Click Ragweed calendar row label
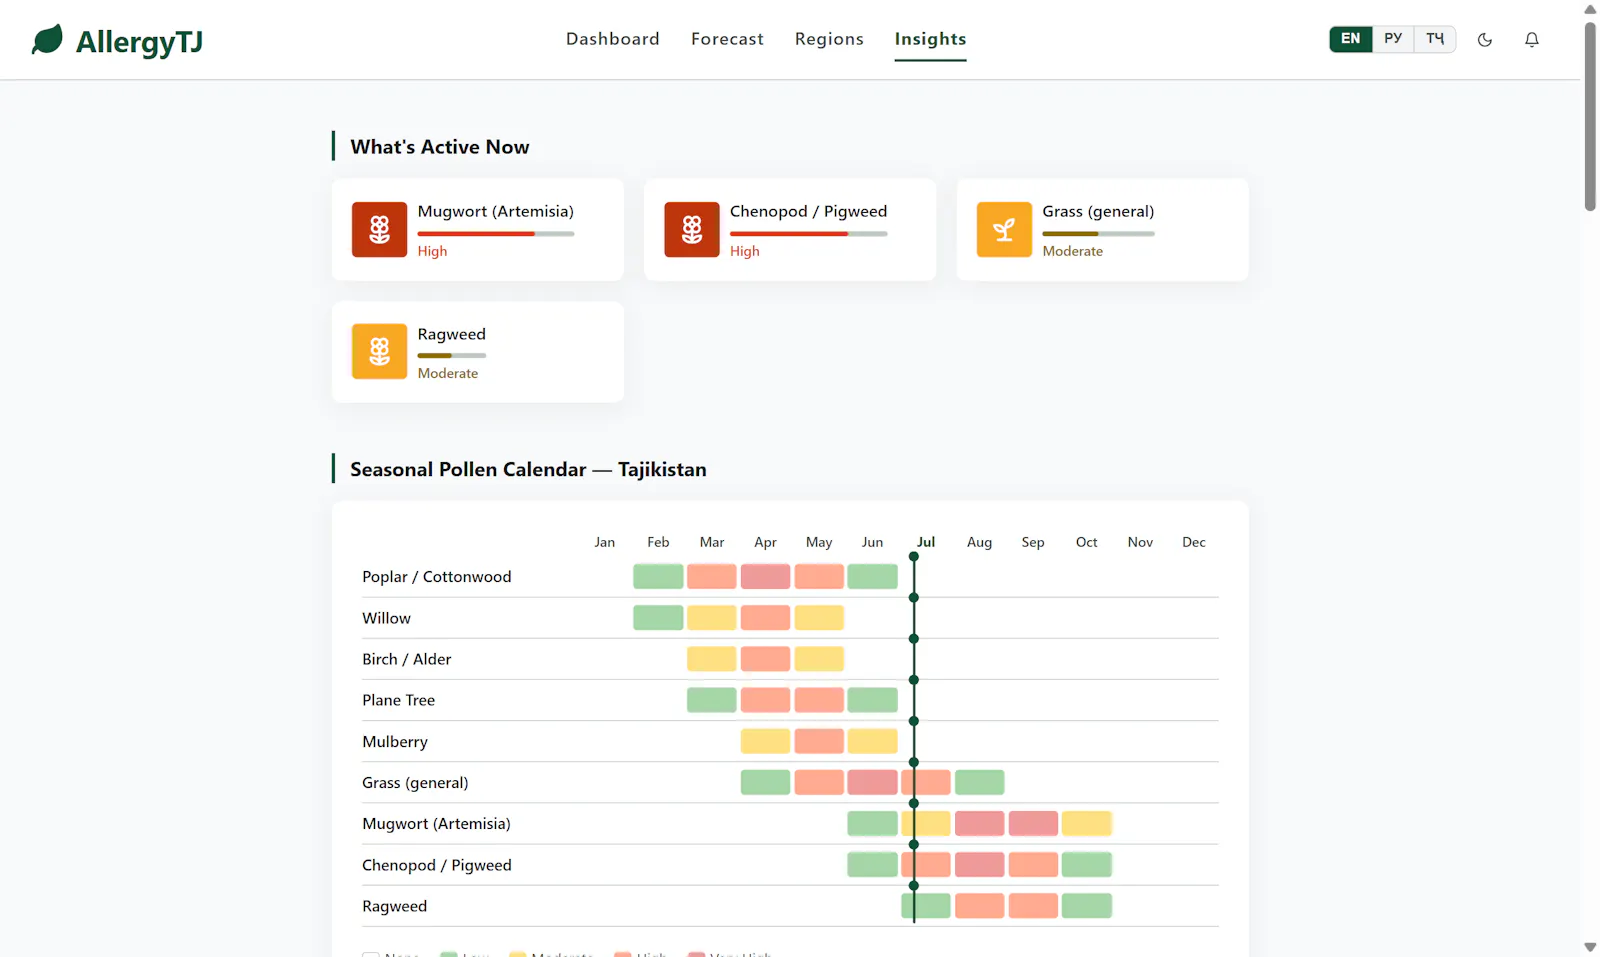1600x957 pixels. (394, 906)
